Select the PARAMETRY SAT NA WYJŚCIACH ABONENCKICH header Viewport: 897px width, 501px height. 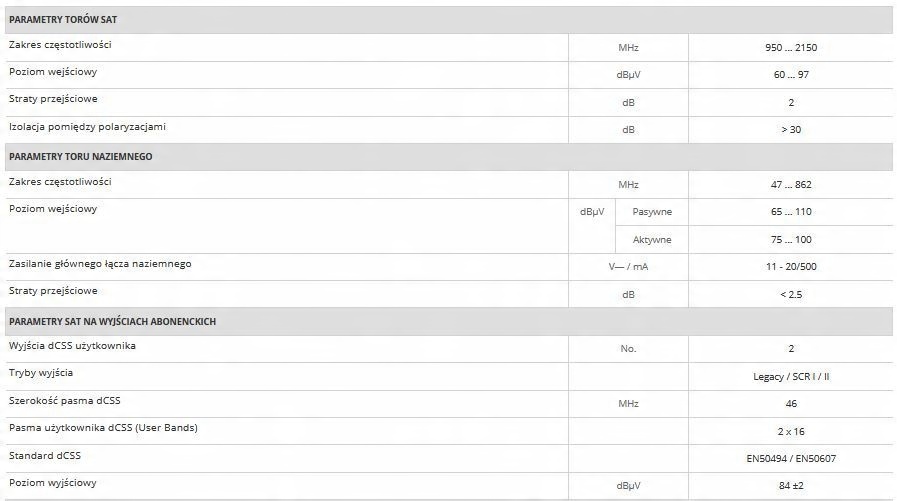click(x=112, y=321)
